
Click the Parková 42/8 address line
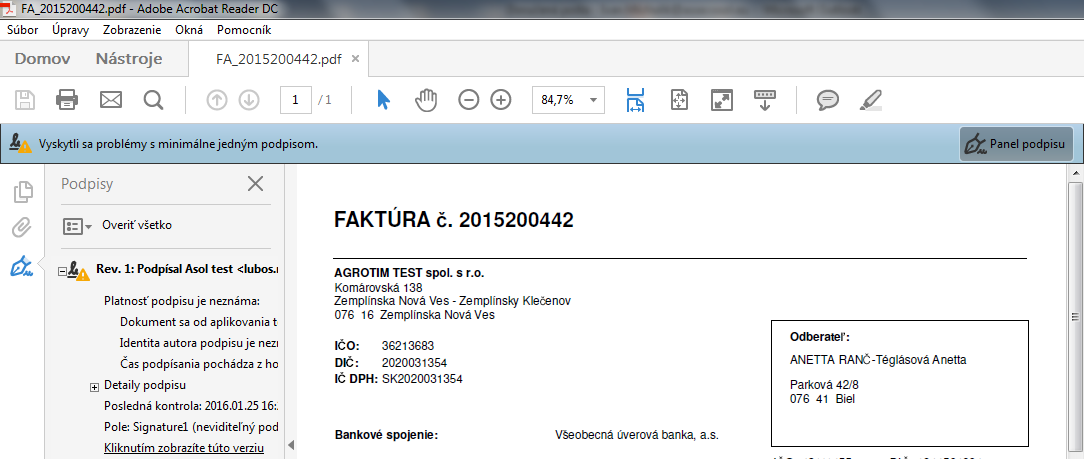tap(824, 384)
